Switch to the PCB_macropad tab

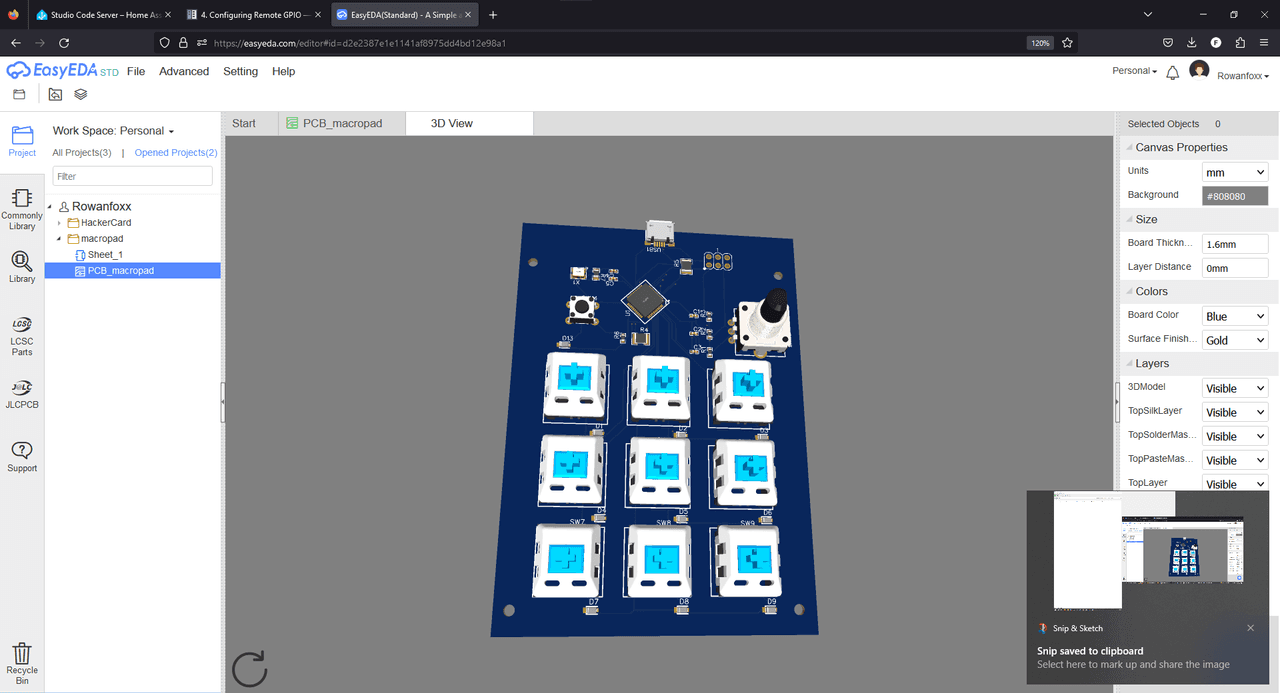(x=342, y=124)
